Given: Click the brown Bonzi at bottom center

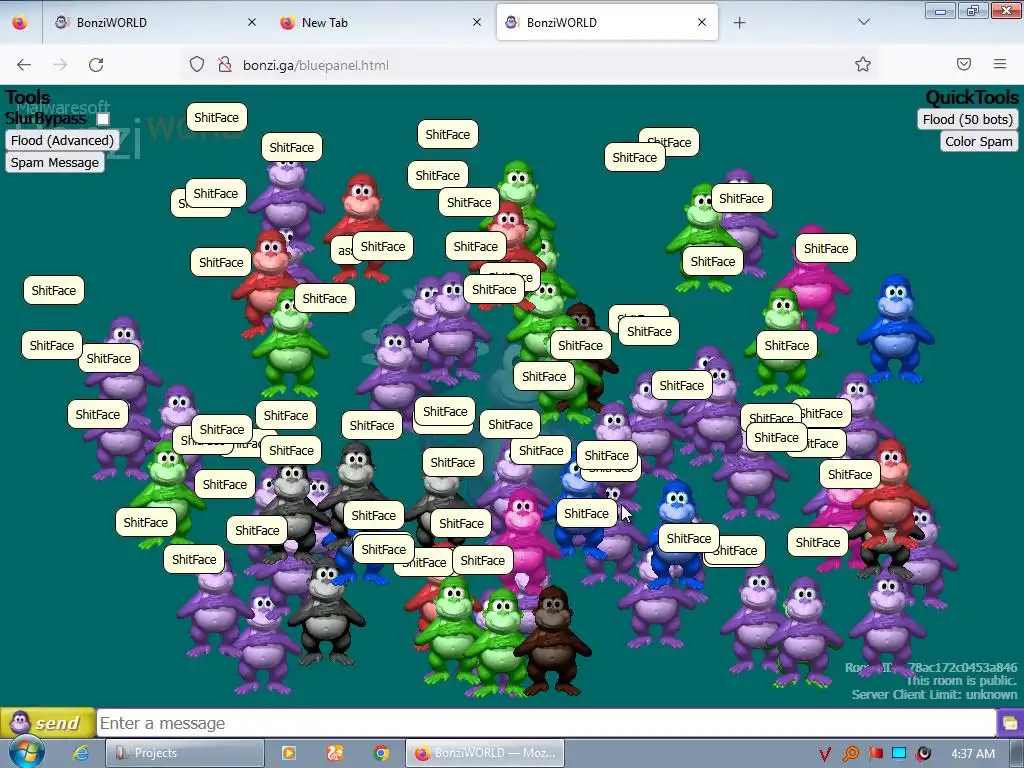Looking at the screenshot, I should point(553,642).
